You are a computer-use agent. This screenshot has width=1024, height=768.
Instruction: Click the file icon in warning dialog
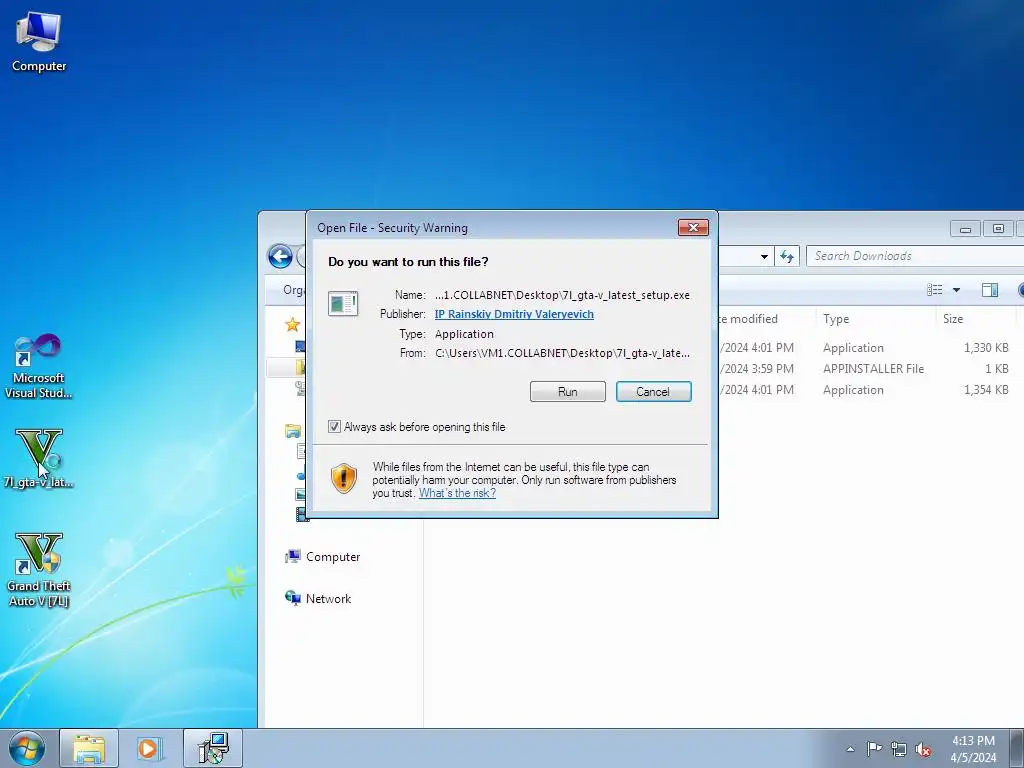[x=343, y=304]
